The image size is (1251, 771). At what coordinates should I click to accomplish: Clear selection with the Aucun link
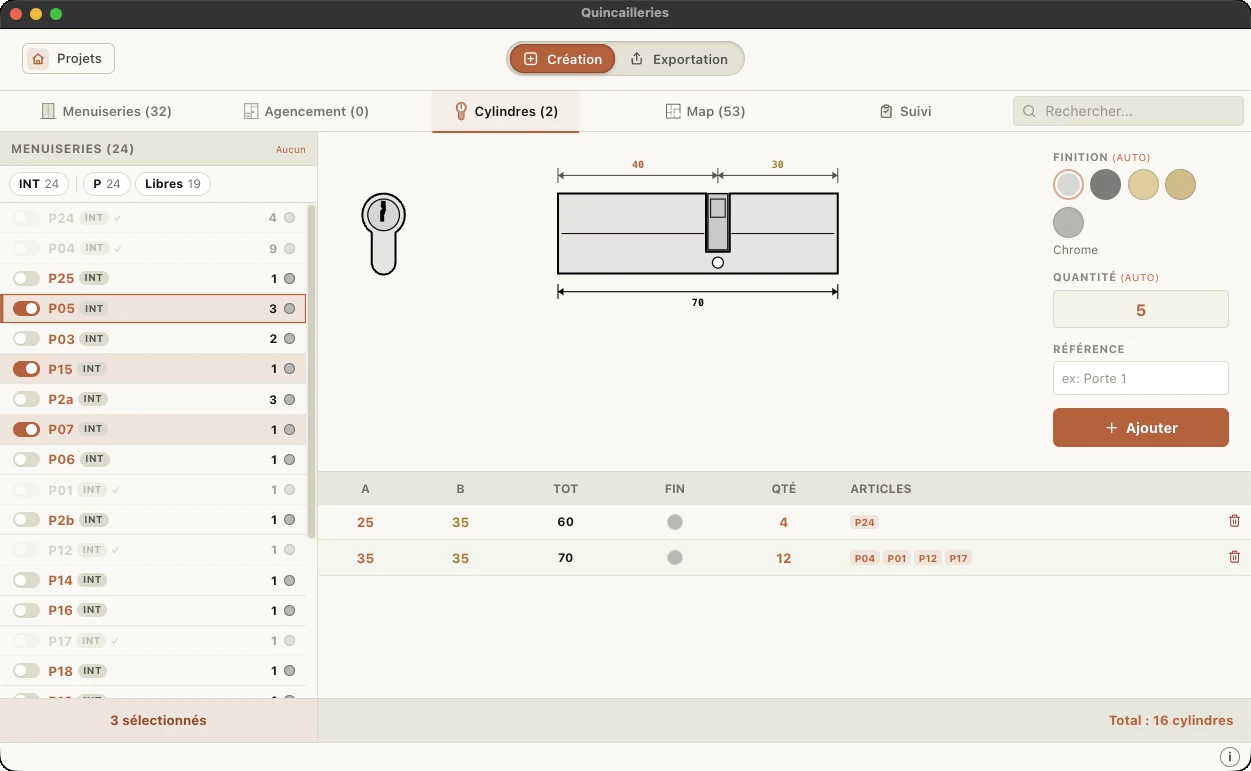291,150
